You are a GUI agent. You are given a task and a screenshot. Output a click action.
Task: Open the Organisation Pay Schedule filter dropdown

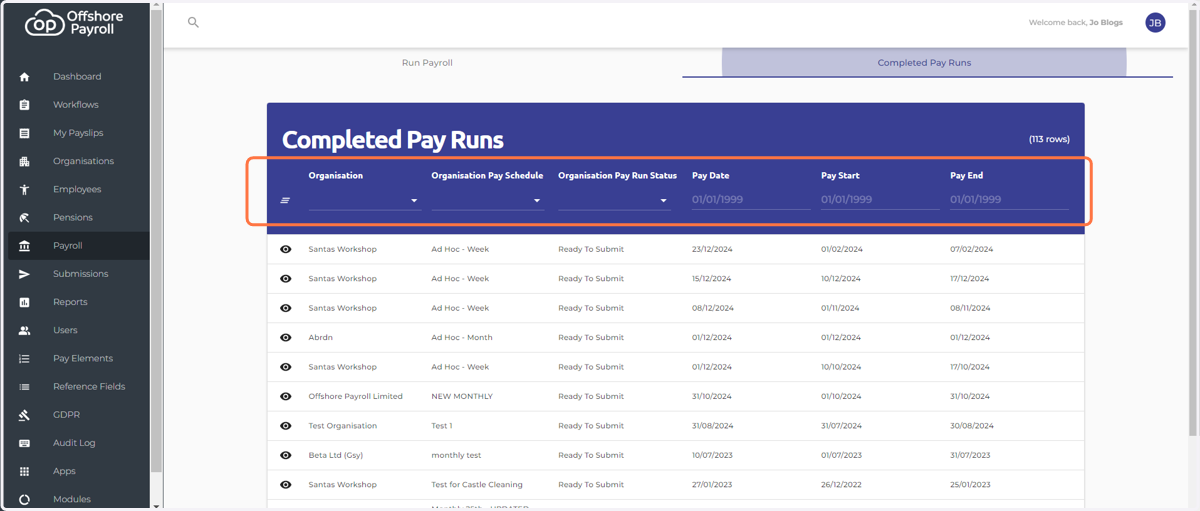tap(487, 200)
